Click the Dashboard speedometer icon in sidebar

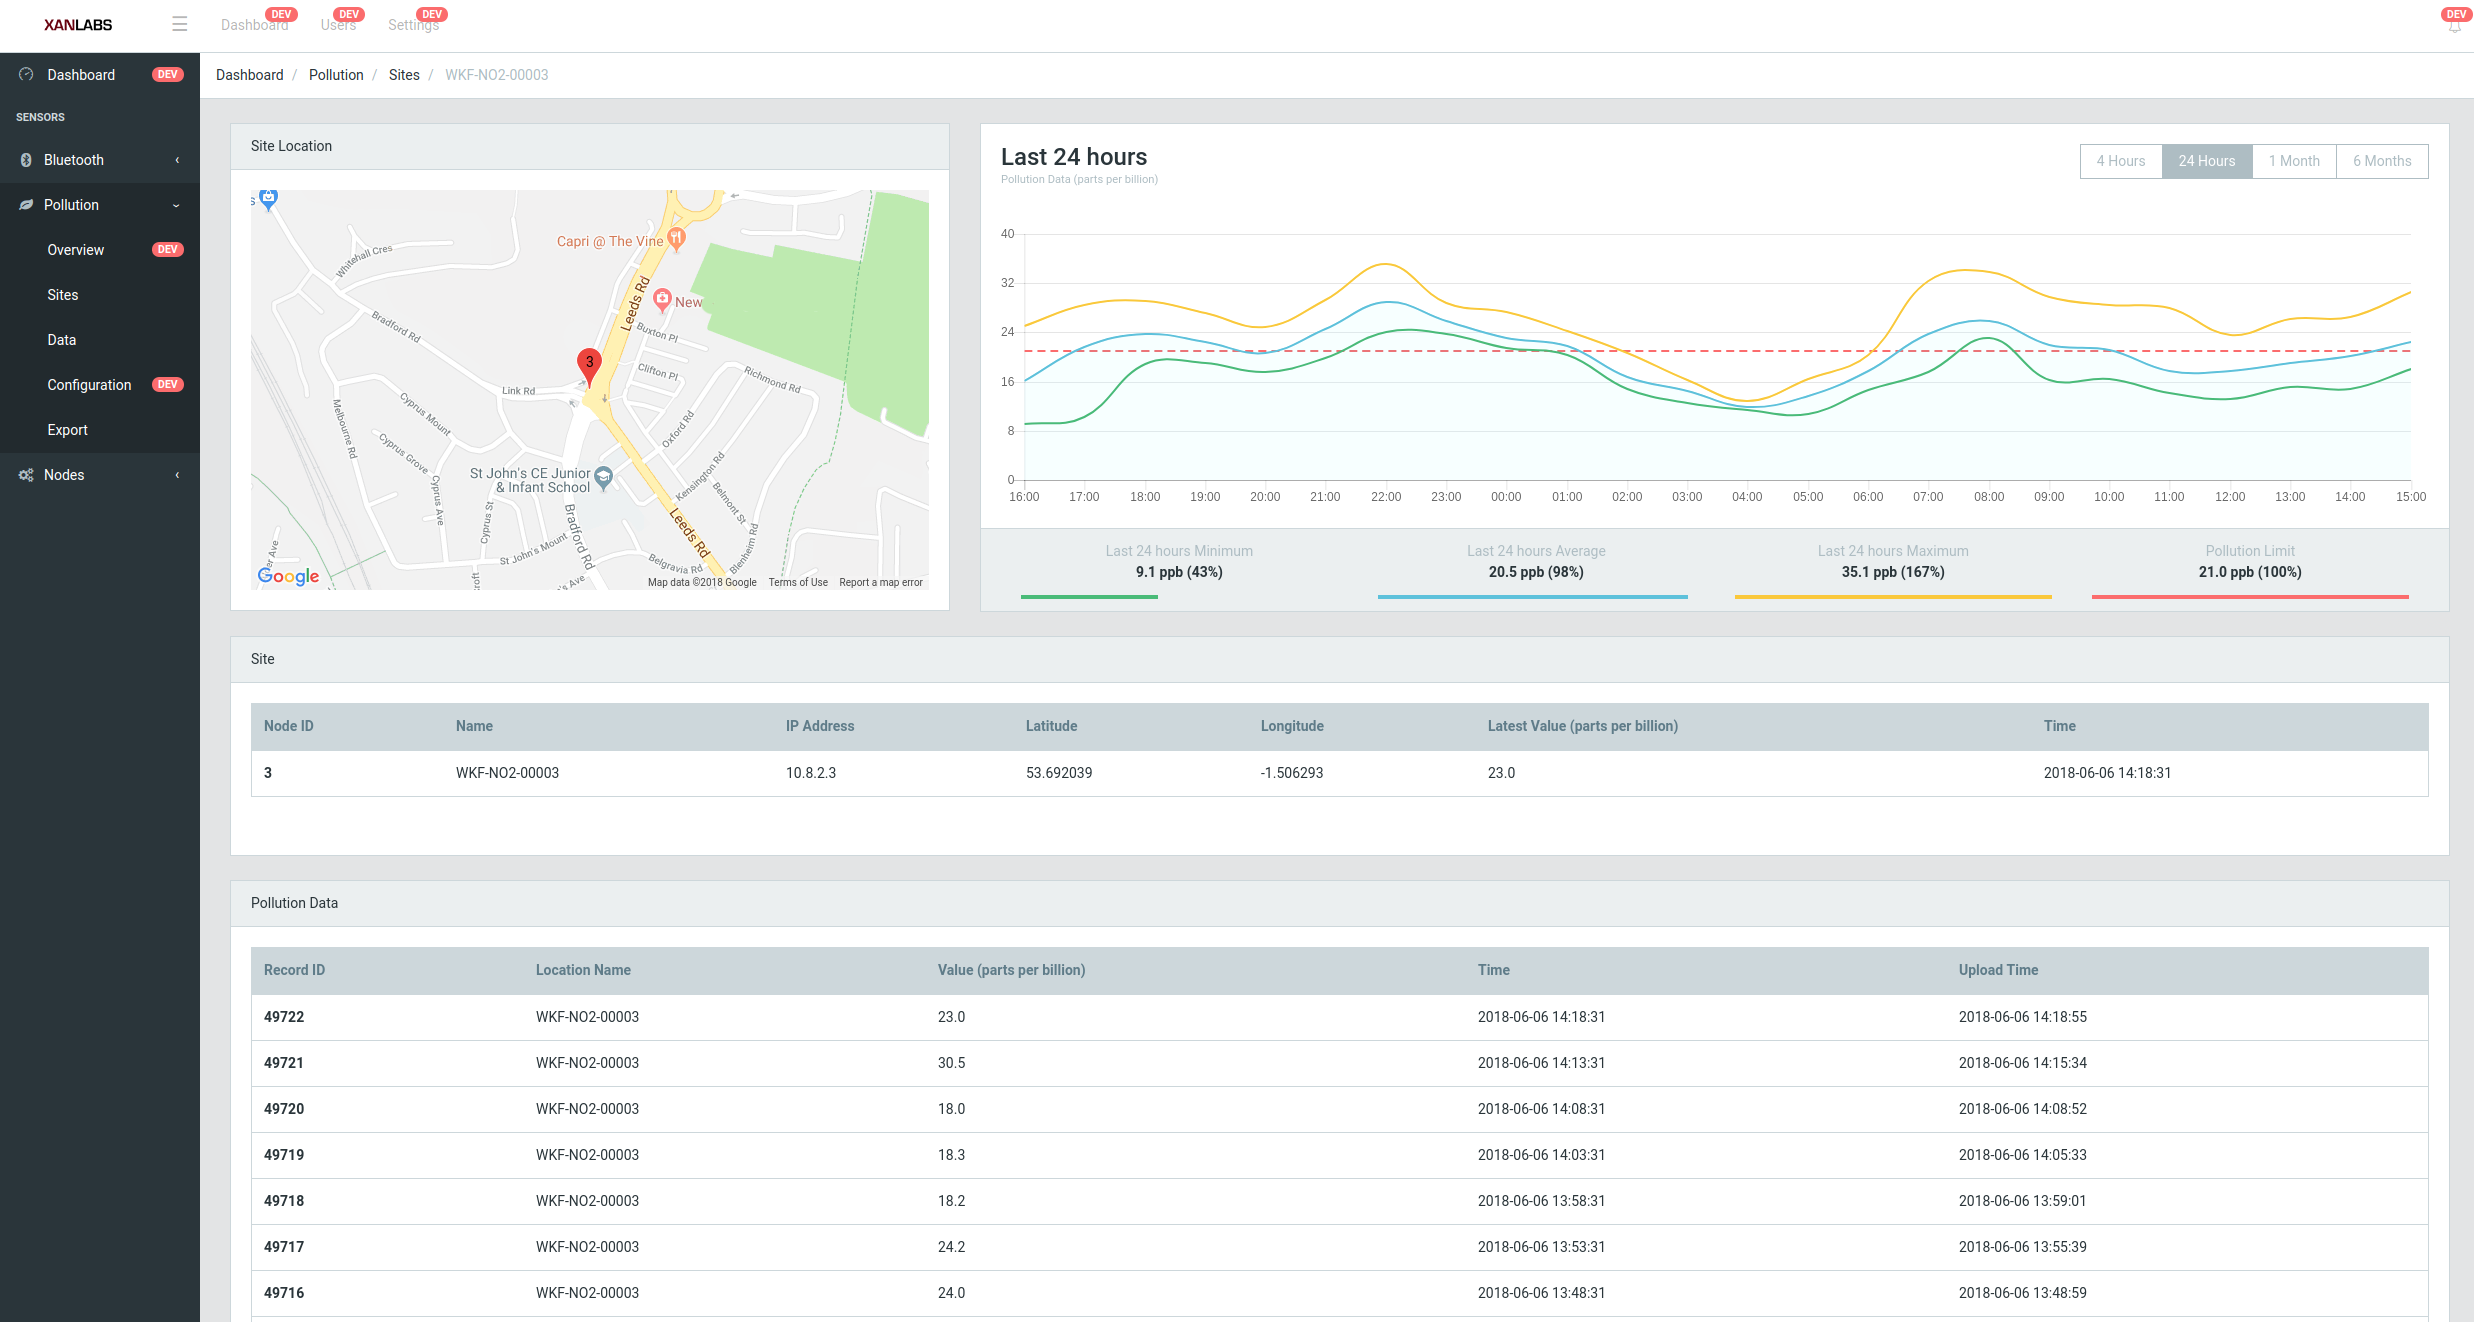tap(26, 75)
